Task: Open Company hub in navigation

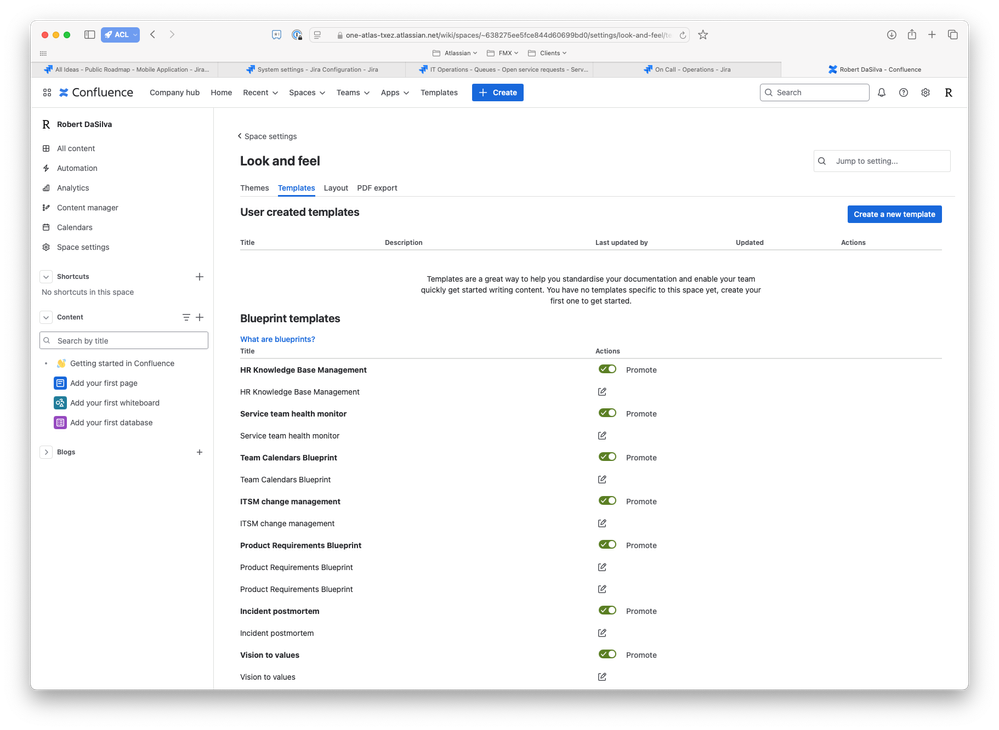Action: pyautogui.click(x=175, y=92)
